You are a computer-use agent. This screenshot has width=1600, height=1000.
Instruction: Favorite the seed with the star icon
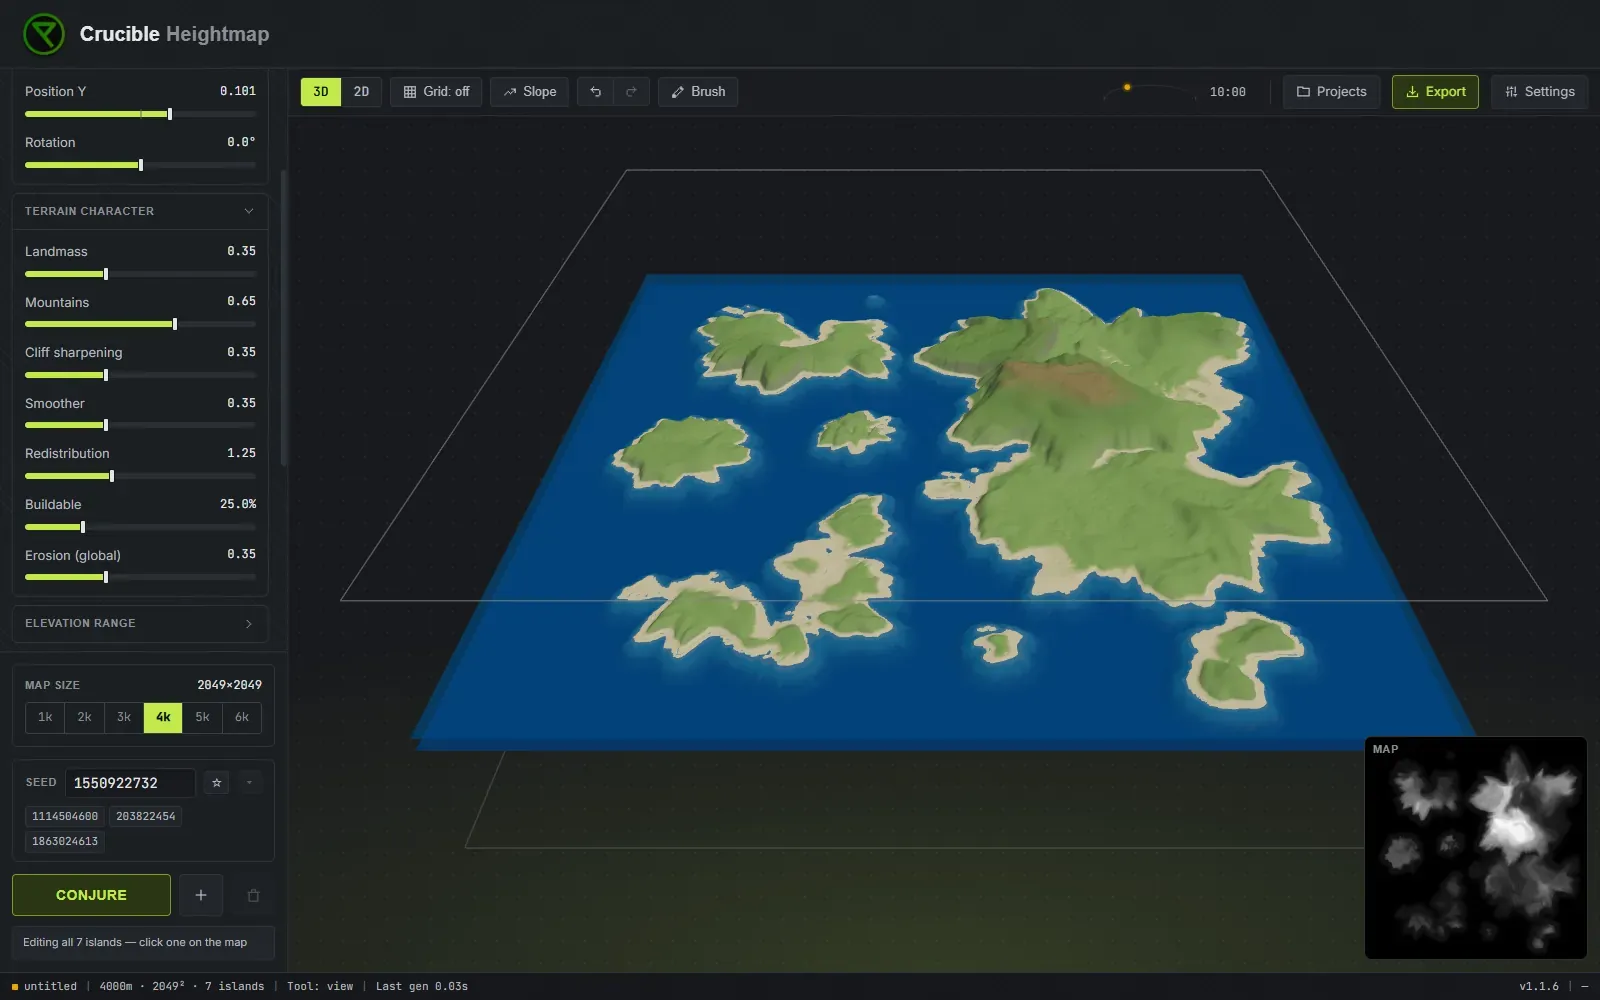pos(216,783)
